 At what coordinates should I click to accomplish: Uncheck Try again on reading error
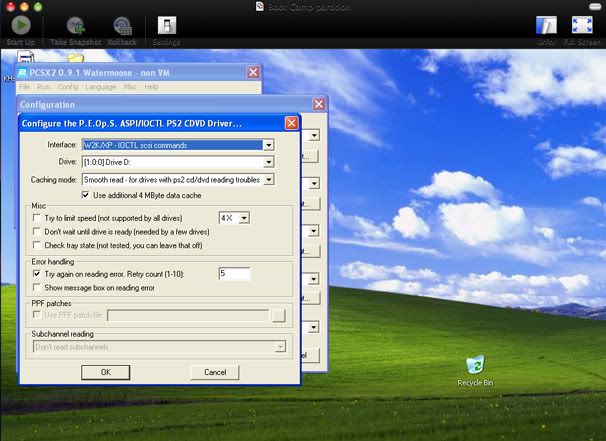(37, 274)
